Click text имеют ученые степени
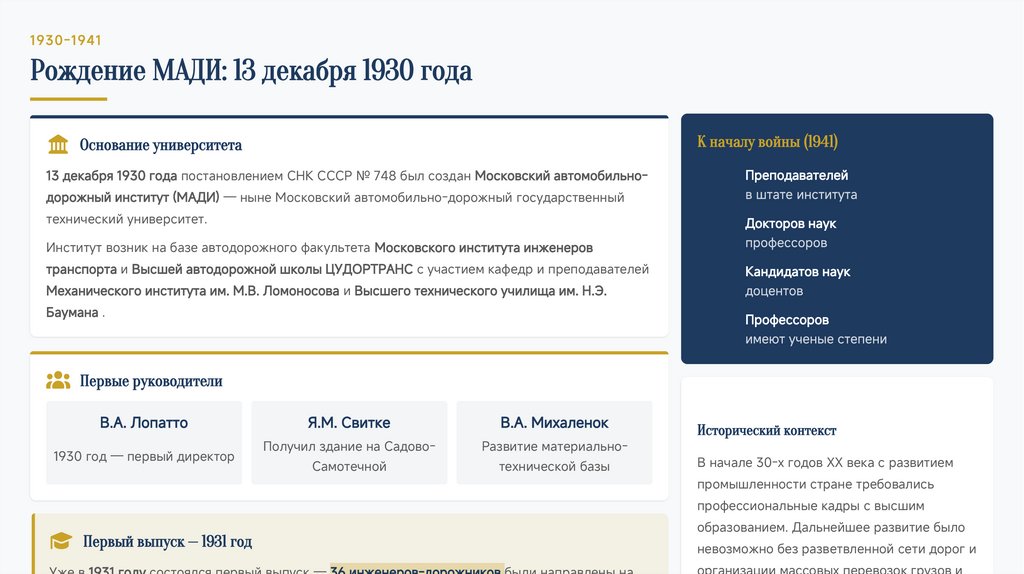 (x=816, y=339)
